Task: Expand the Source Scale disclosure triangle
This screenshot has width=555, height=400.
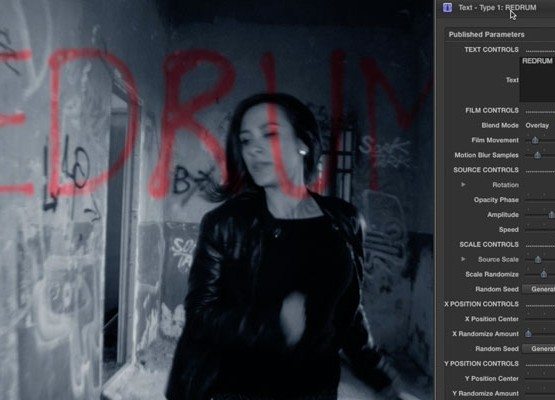Action: click(463, 259)
